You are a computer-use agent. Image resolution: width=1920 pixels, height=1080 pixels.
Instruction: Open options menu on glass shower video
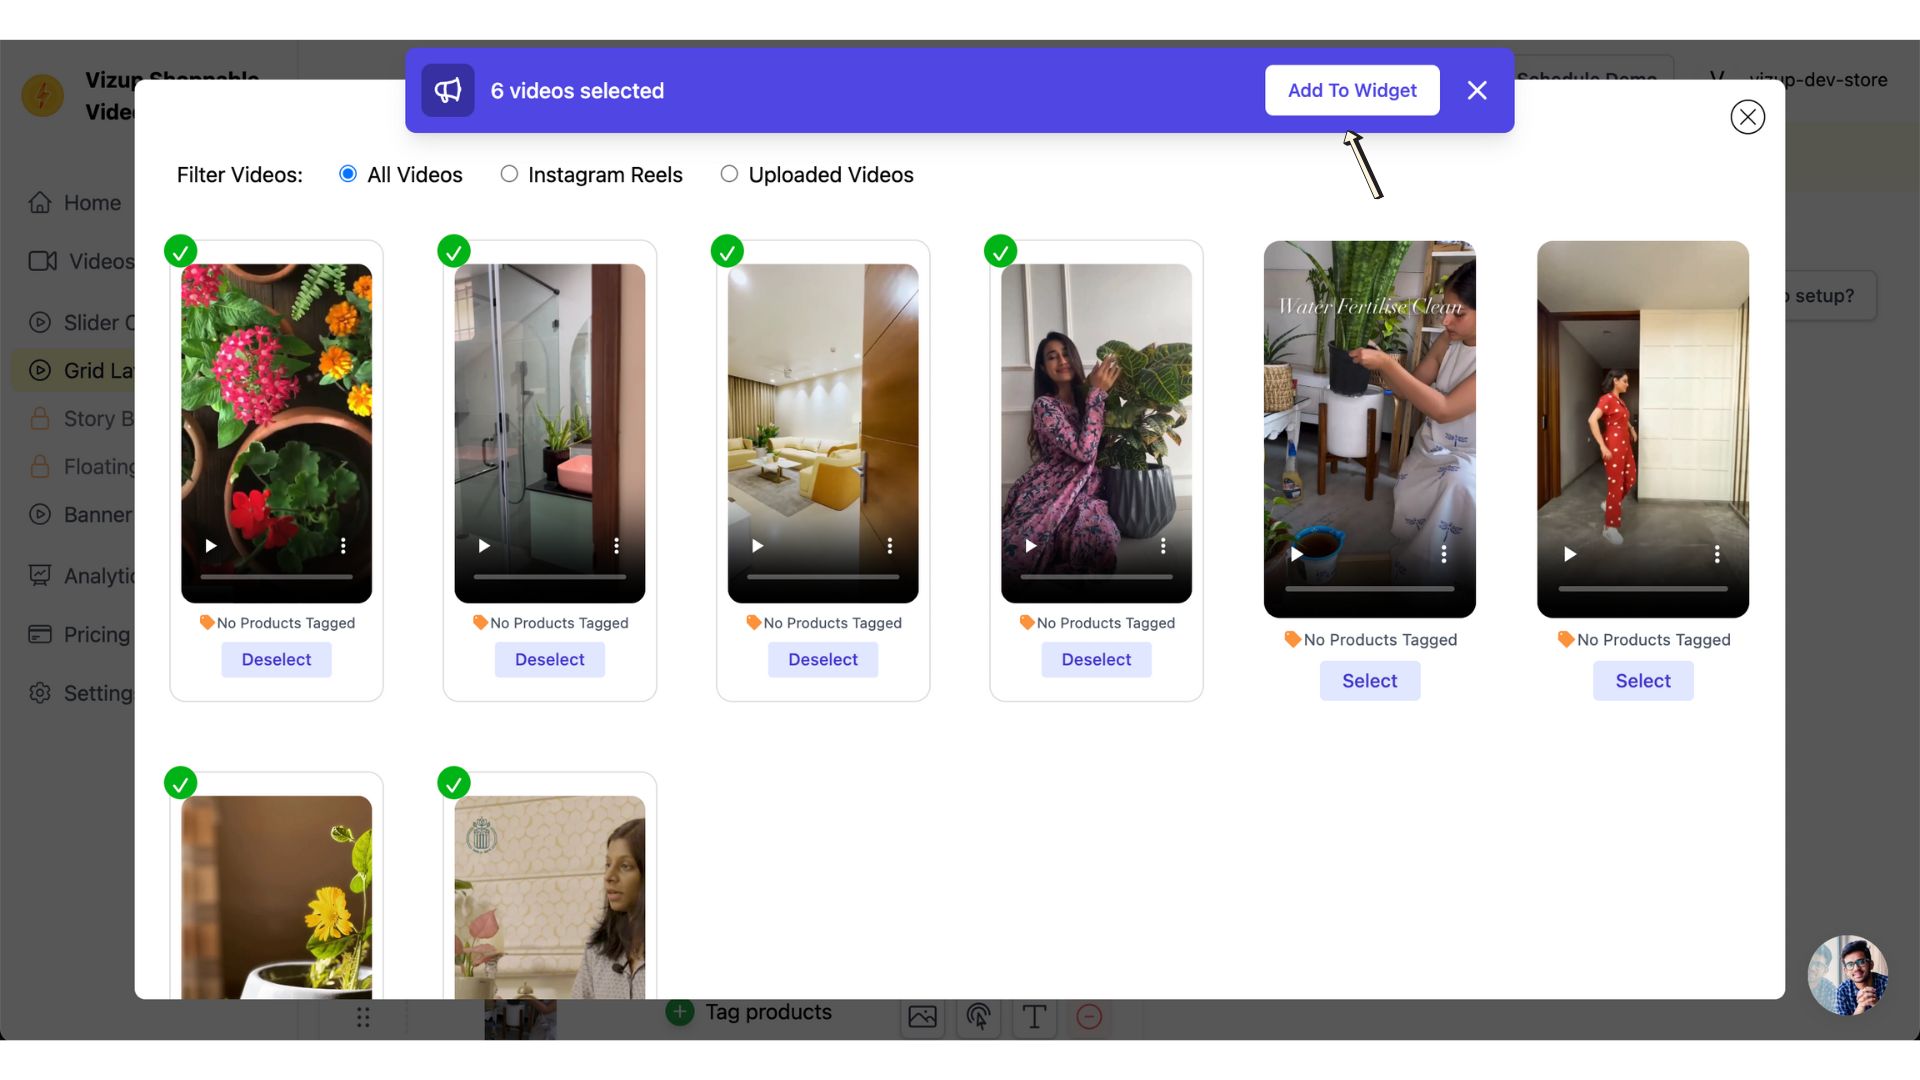click(x=616, y=546)
